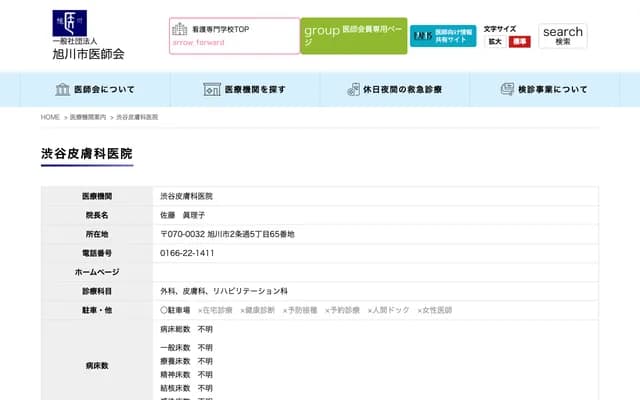Viewport: 640px width, 400px height.
Task: Open the 休日夜間の救急診療 menu
Action: [x=401, y=89]
